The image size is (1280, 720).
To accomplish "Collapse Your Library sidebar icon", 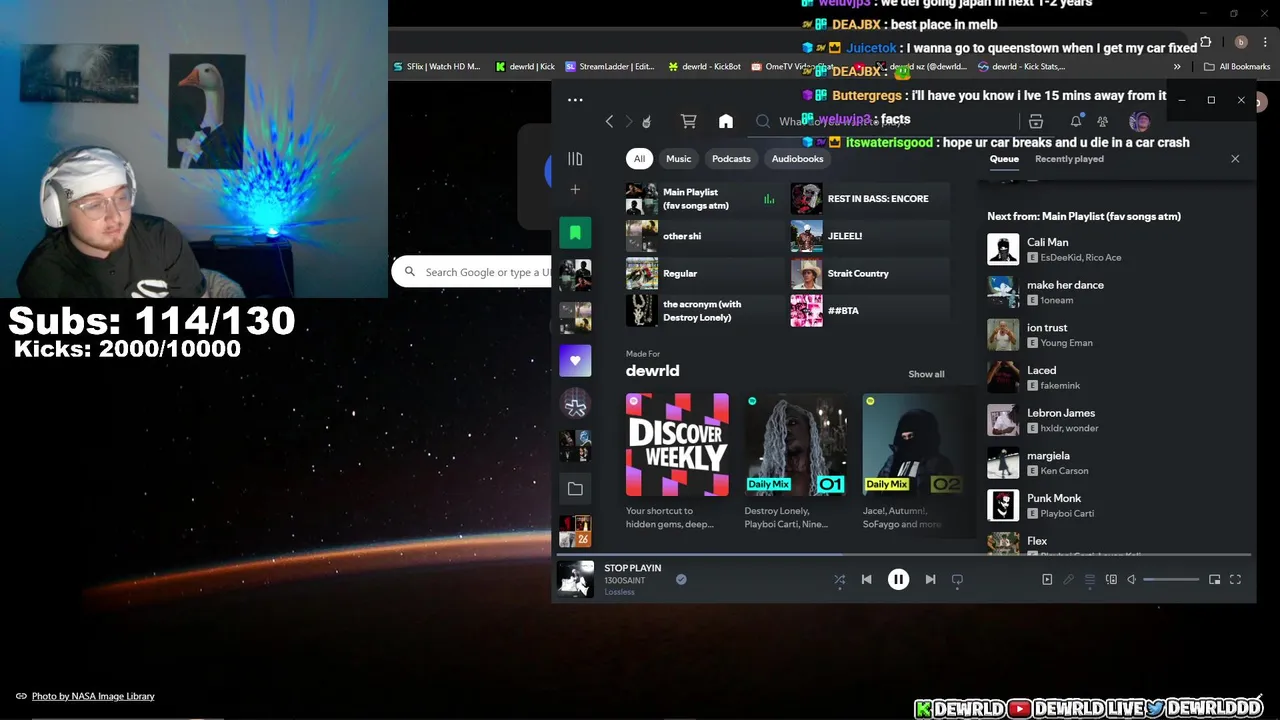I will [x=575, y=158].
